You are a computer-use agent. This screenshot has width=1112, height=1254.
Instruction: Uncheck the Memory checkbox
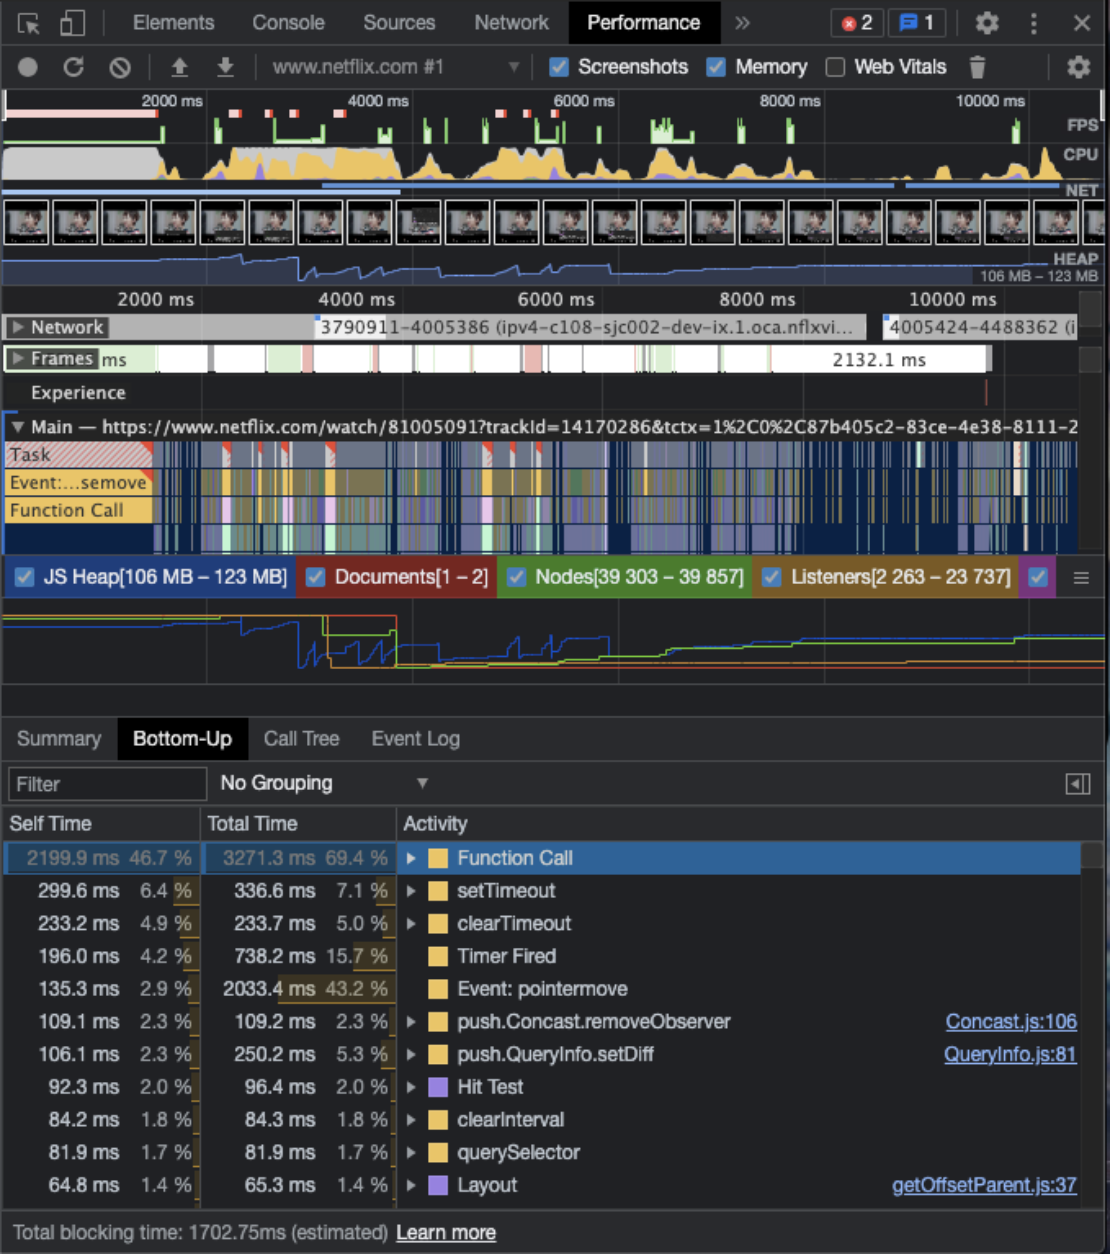716,67
